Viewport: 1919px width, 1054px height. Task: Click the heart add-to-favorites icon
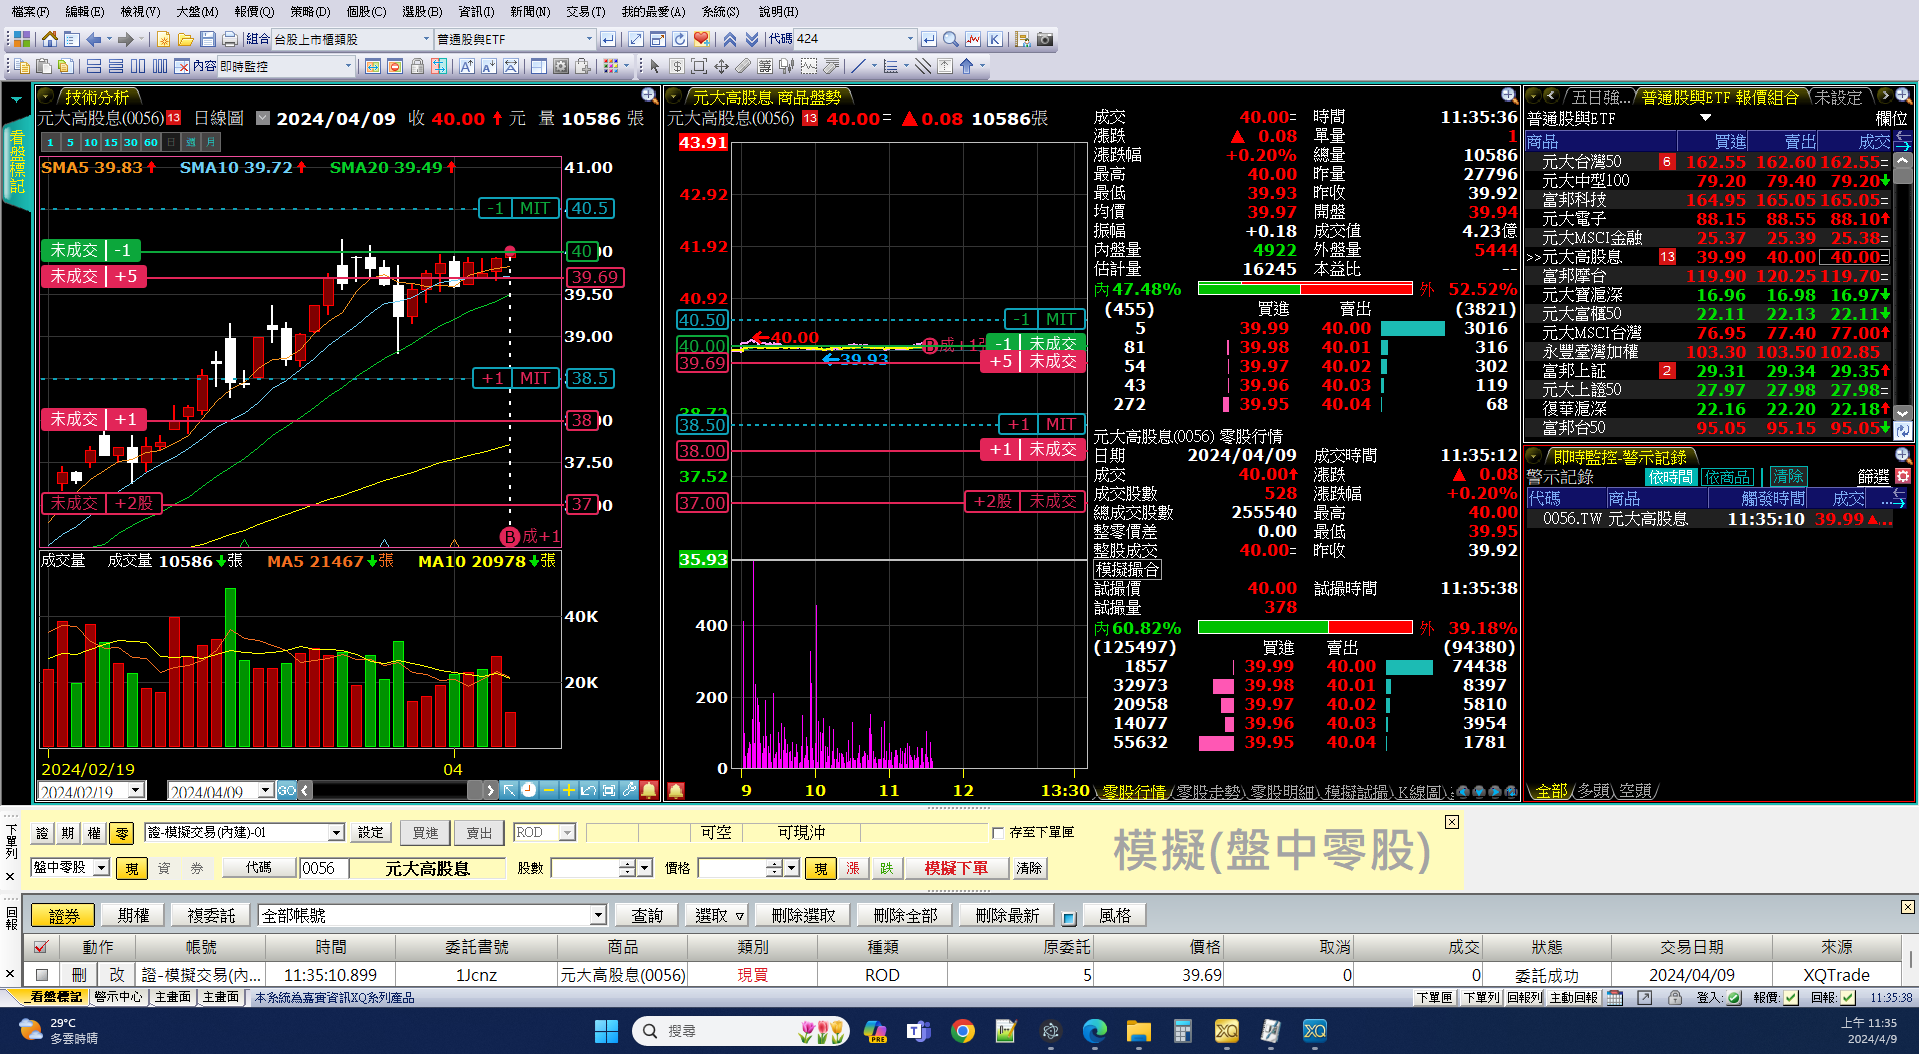(x=701, y=39)
